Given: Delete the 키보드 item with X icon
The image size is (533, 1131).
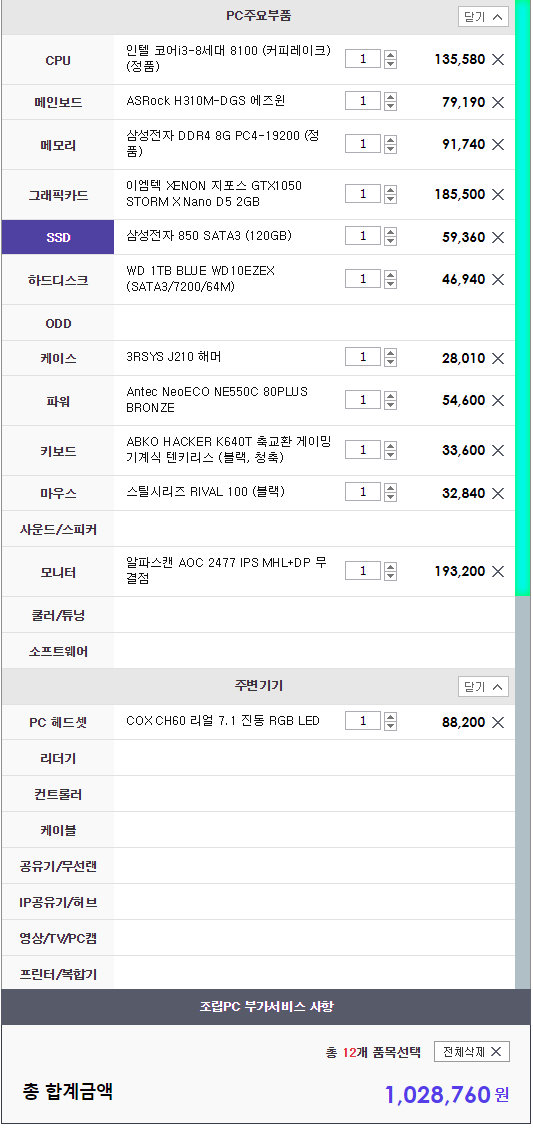Looking at the screenshot, I should 498,451.
